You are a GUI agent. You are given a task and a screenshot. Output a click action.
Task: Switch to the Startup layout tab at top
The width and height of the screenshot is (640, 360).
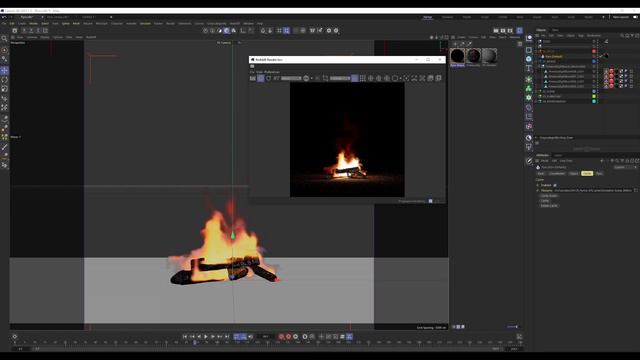(427, 17)
